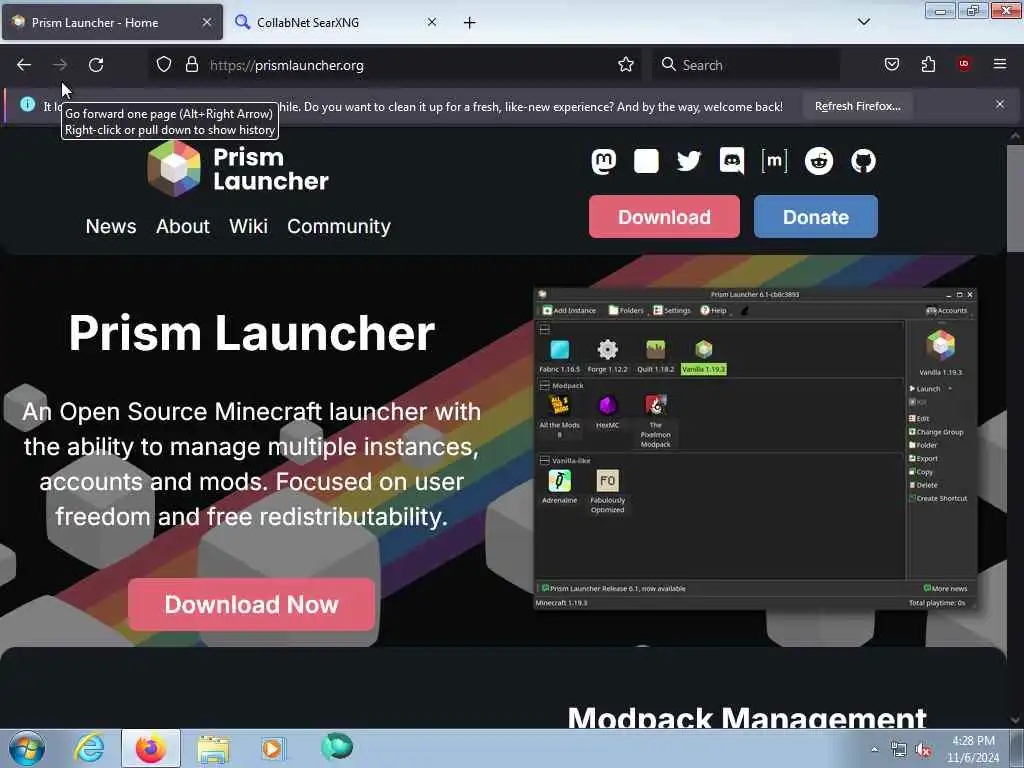The width and height of the screenshot is (1024, 768).
Task: Join Prism Launcher Discord server
Action: [731, 161]
